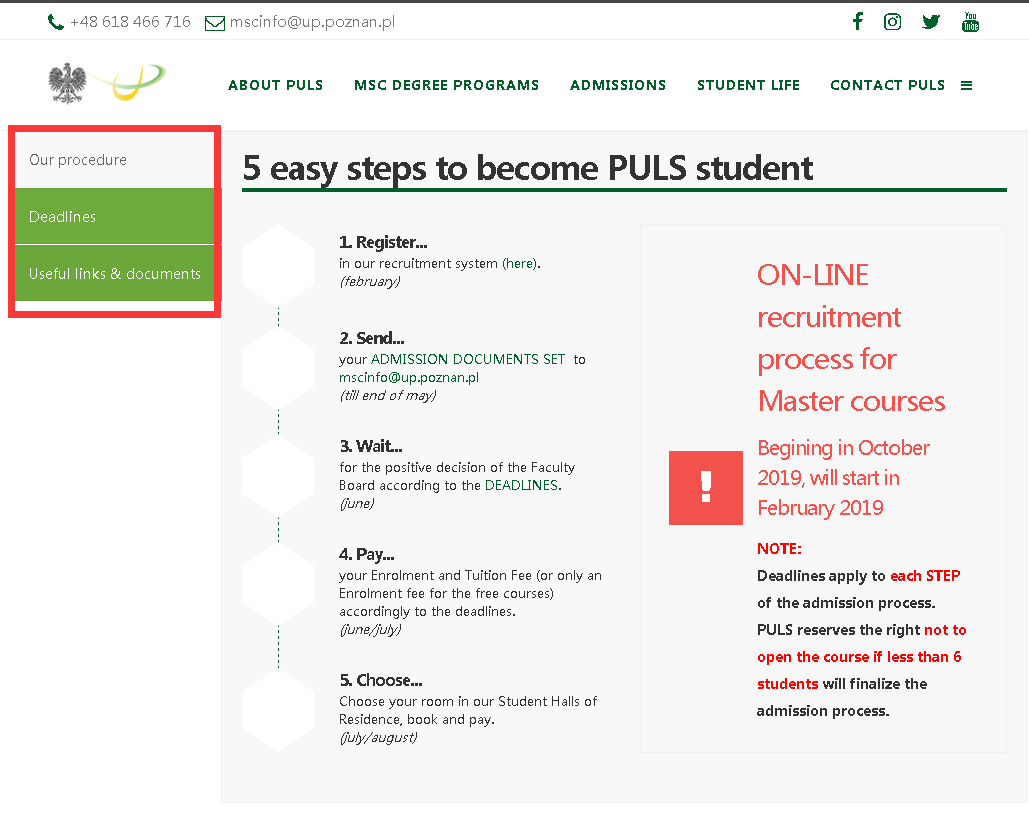
Task: Click the red 'each STEP' text
Action: click(x=925, y=576)
